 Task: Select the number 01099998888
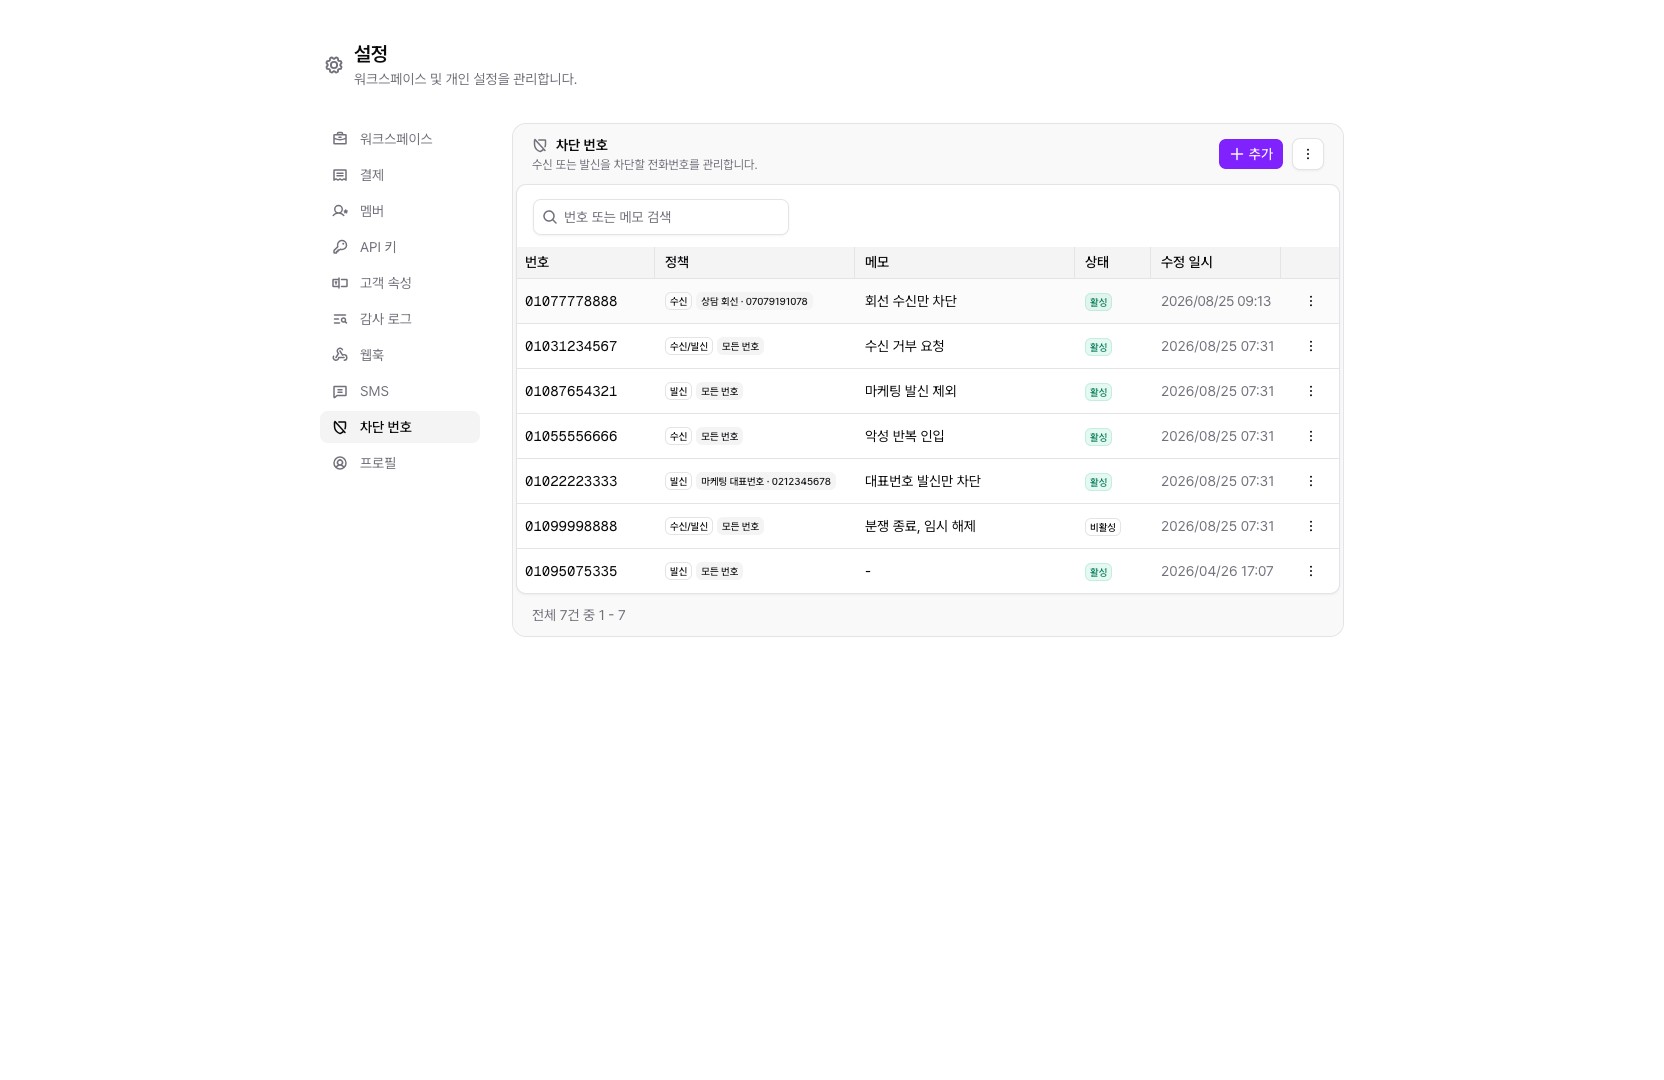(571, 526)
